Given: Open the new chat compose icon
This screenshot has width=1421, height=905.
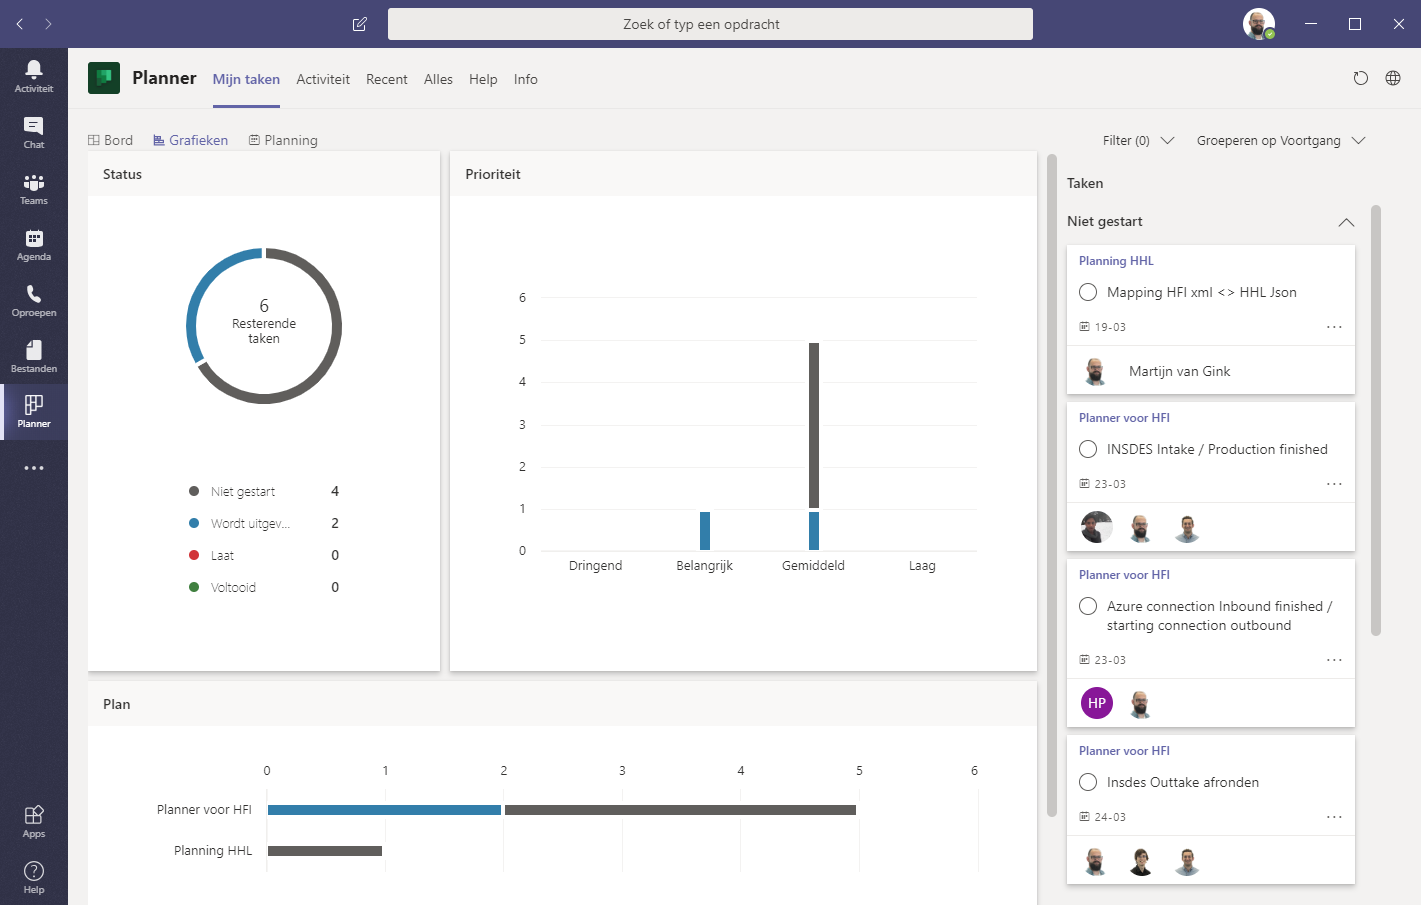Looking at the screenshot, I should point(359,24).
